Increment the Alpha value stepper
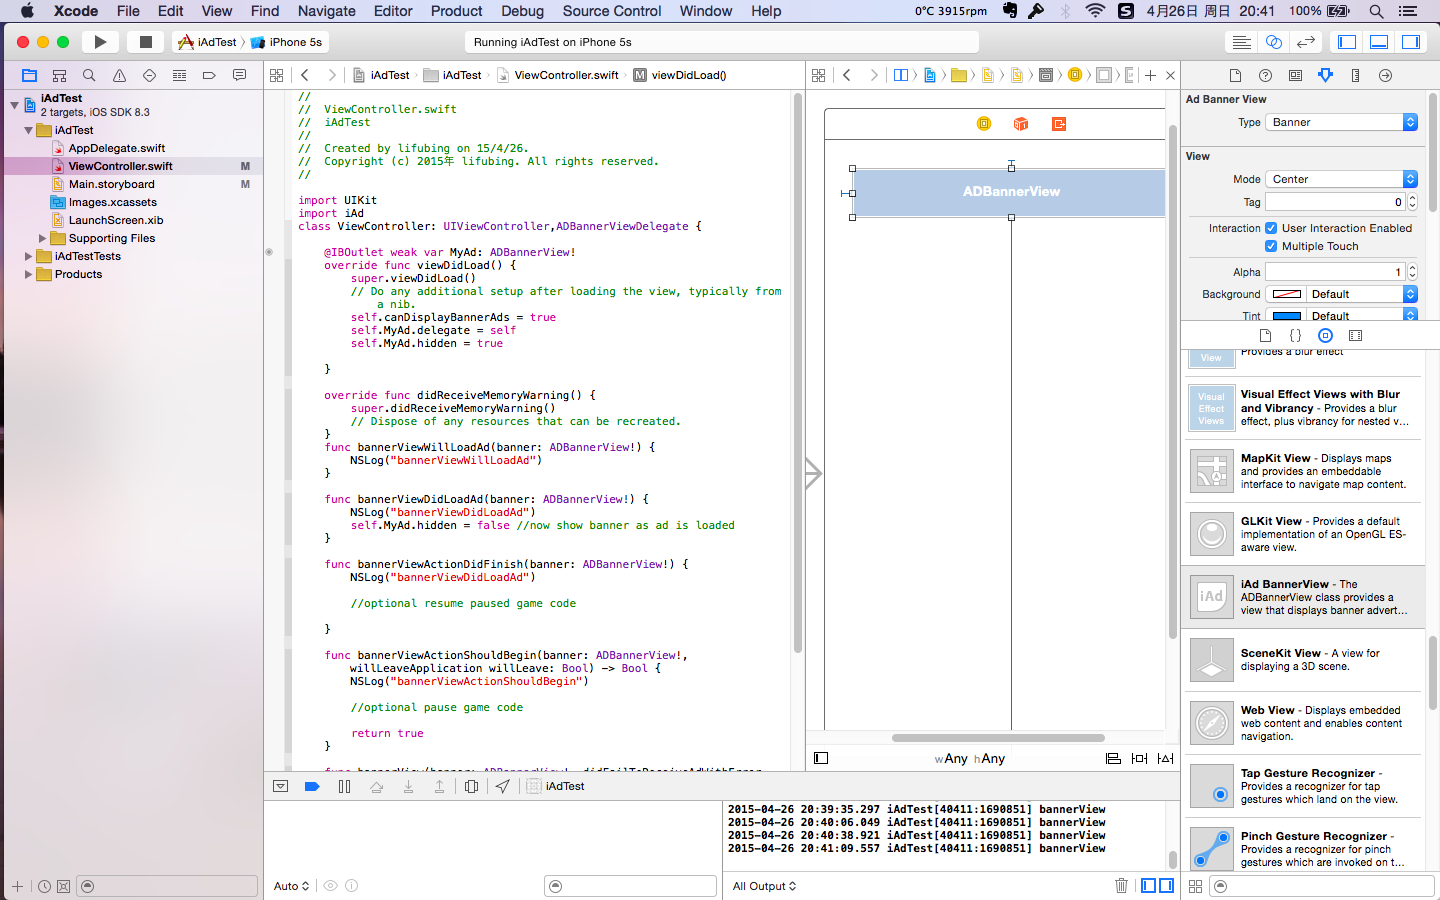 pyautogui.click(x=1412, y=268)
